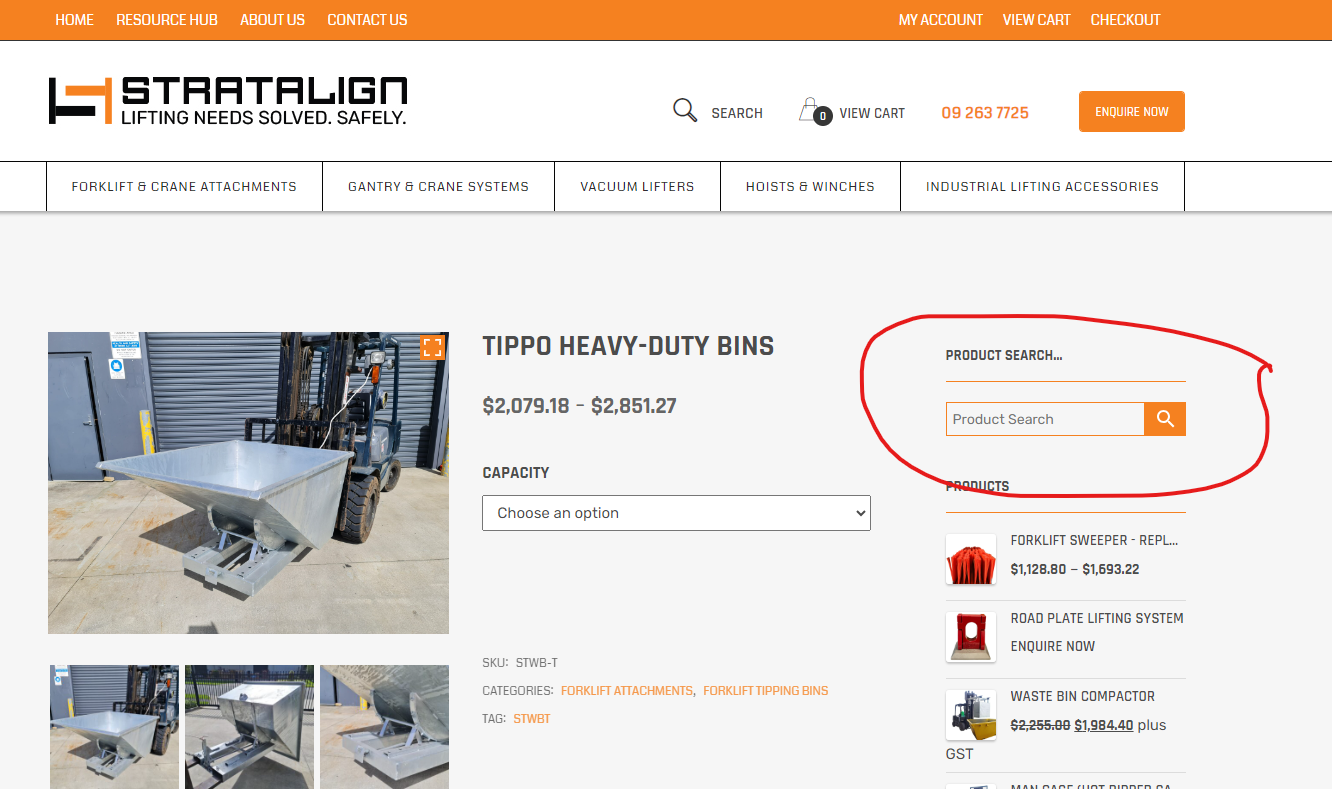Go to CHECKOUT
This screenshot has width=1332, height=789.
1126,20
